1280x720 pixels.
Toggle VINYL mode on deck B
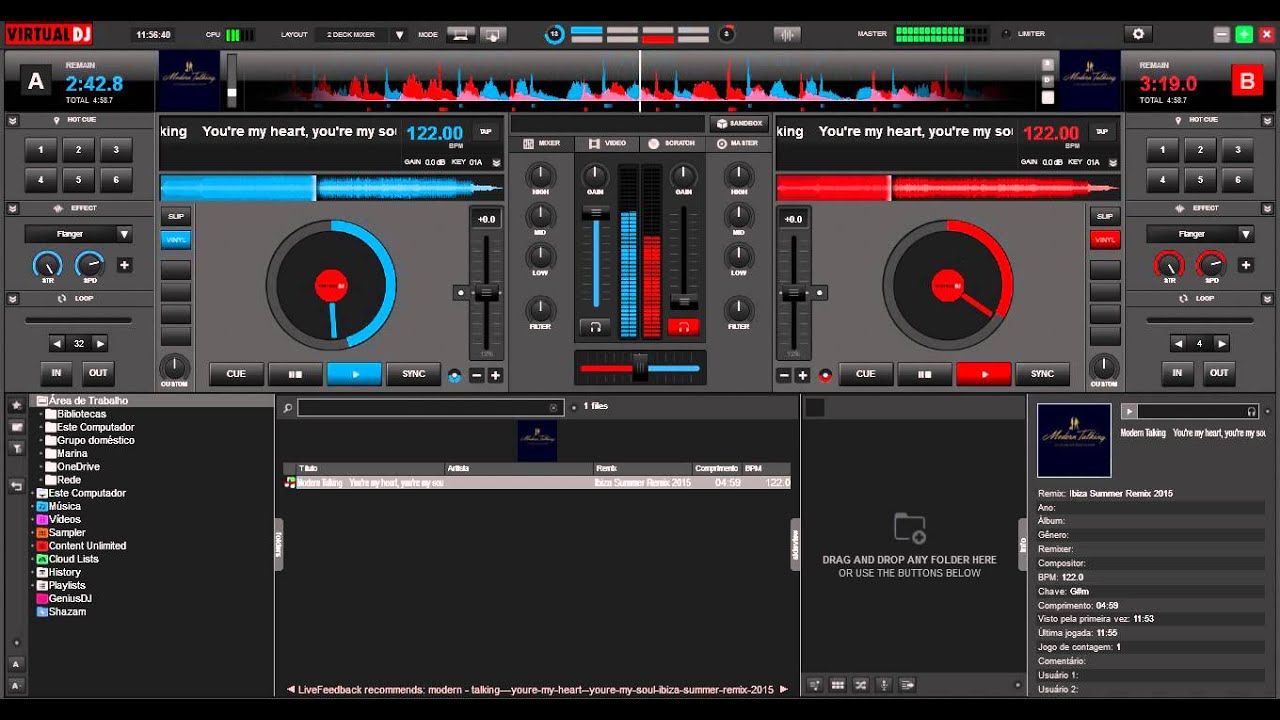pyautogui.click(x=1105, y=240)
